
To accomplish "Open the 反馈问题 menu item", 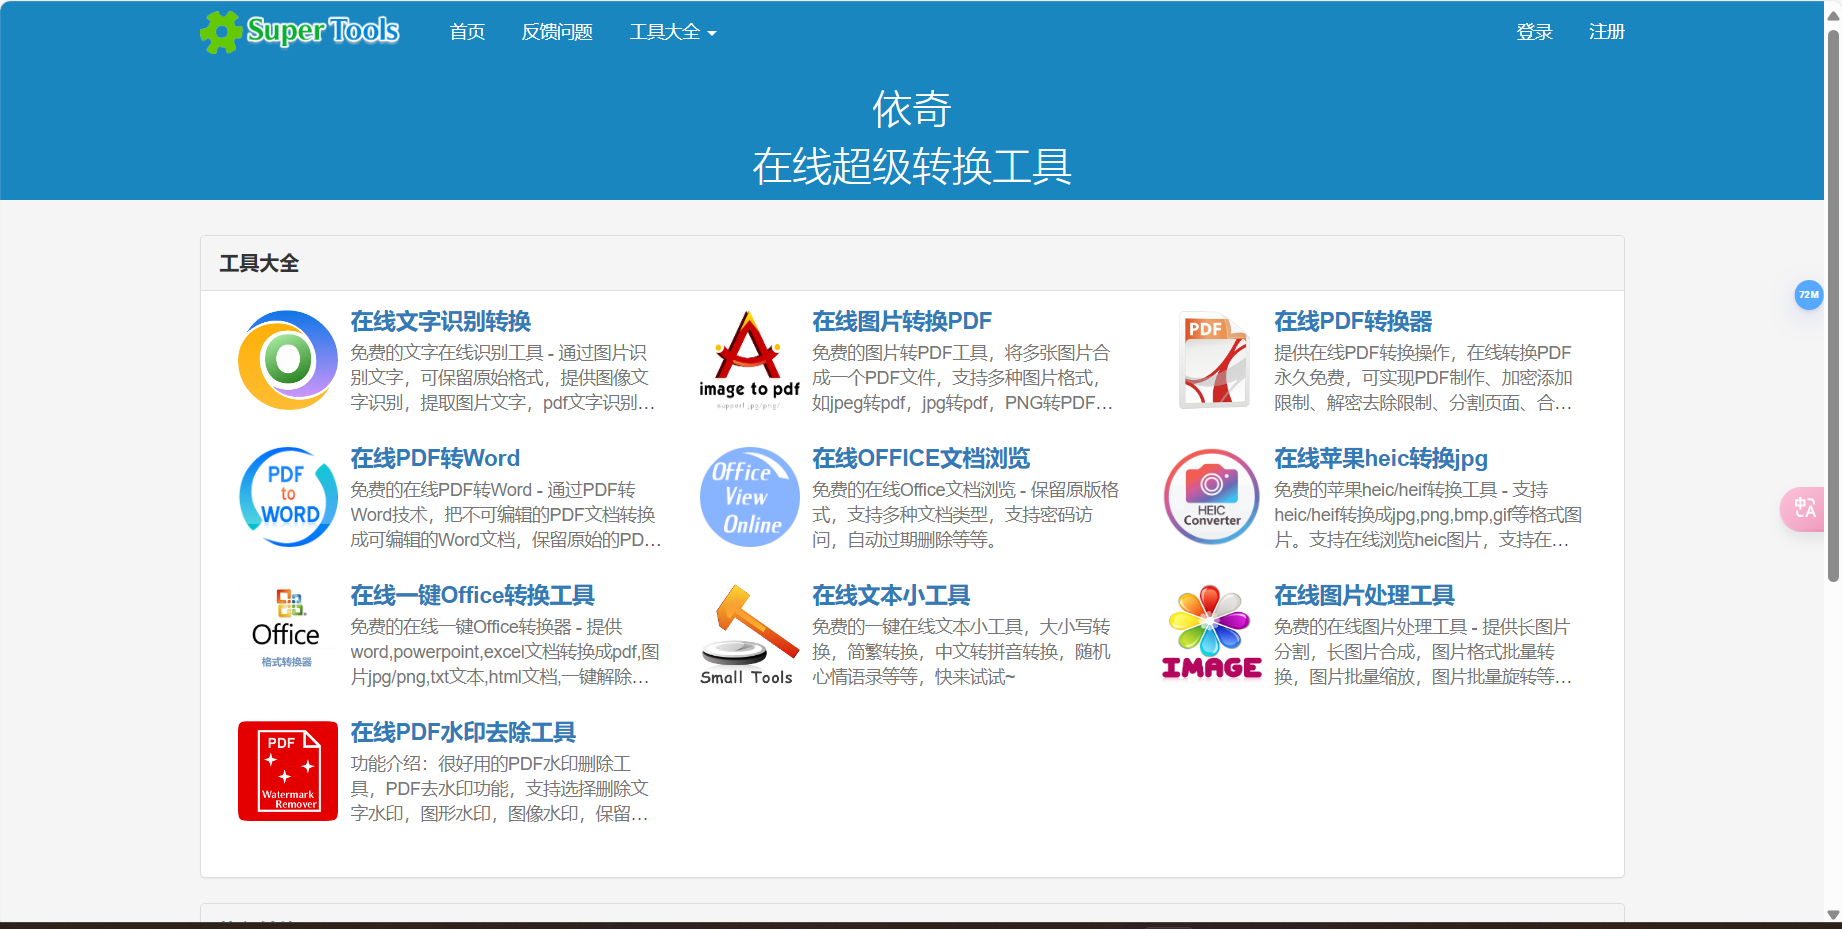I will coord(556,31).
